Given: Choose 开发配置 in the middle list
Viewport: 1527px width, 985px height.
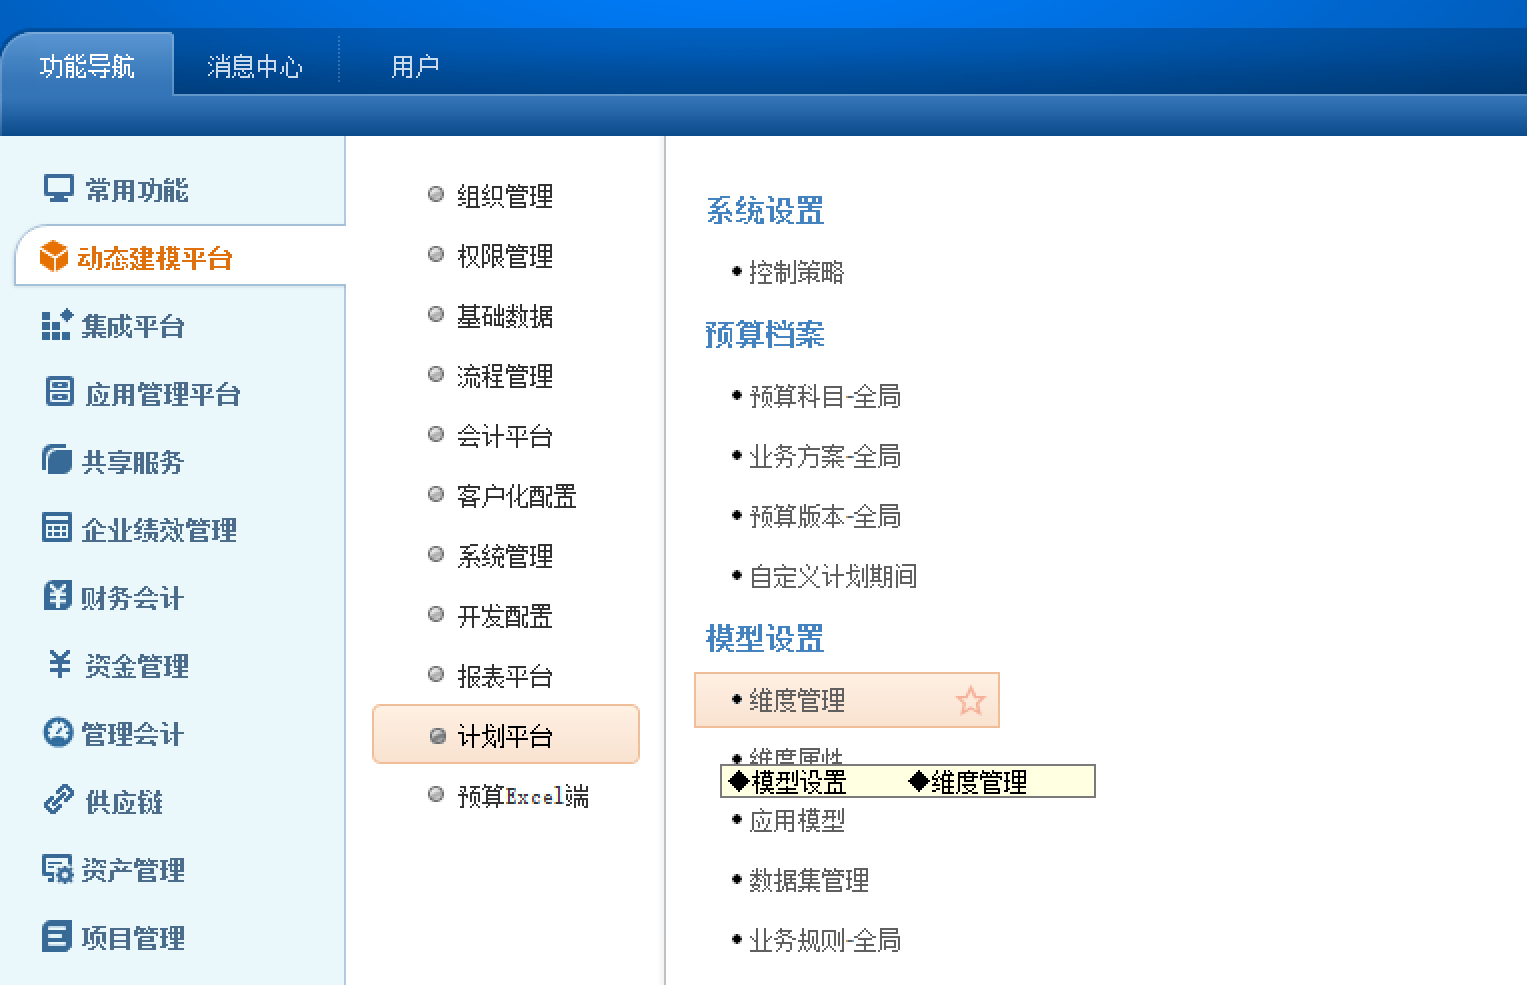Looking at the screenshot, I should [505, 616].
